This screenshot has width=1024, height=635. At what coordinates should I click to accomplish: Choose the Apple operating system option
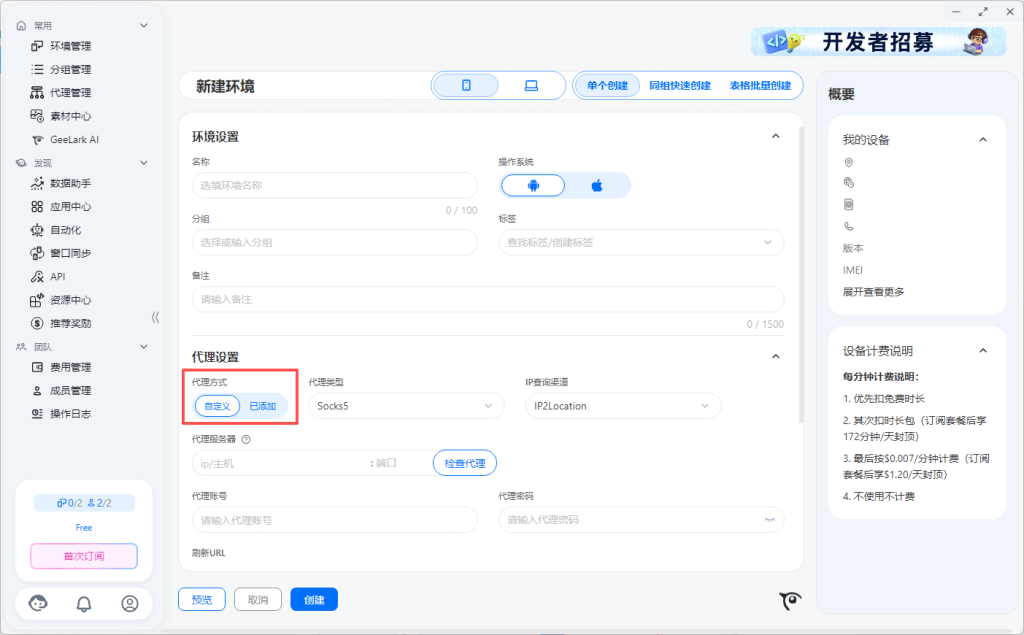[x=597, y=186]
